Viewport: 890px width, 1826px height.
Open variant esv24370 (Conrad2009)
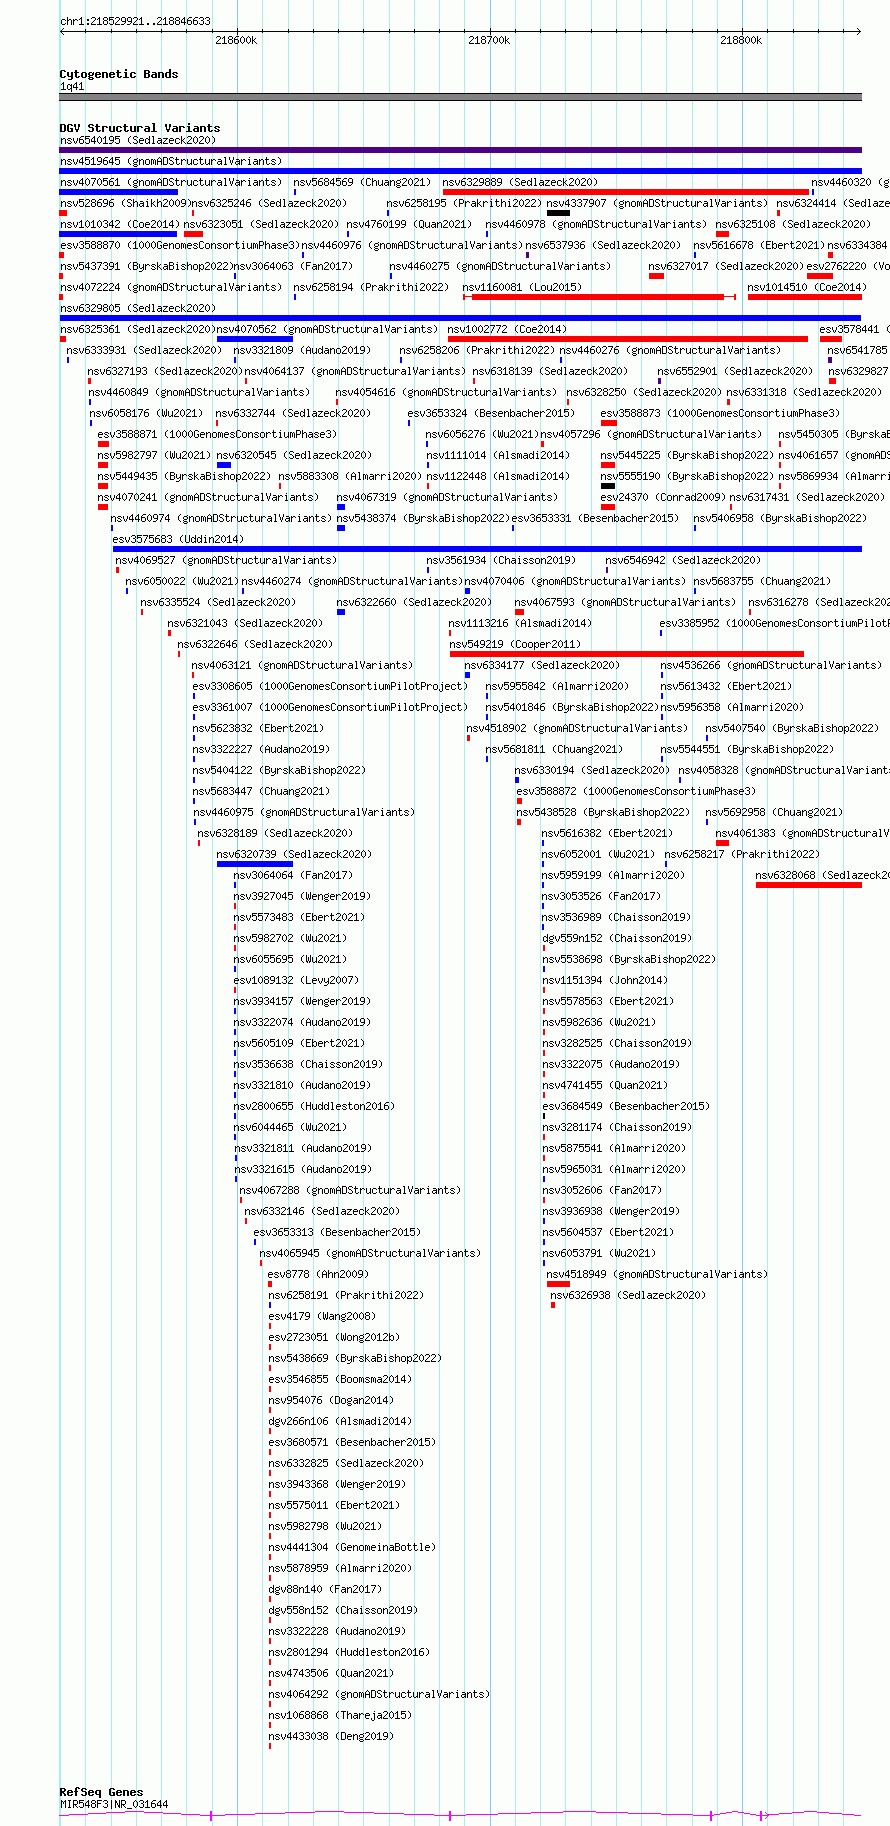663,497
